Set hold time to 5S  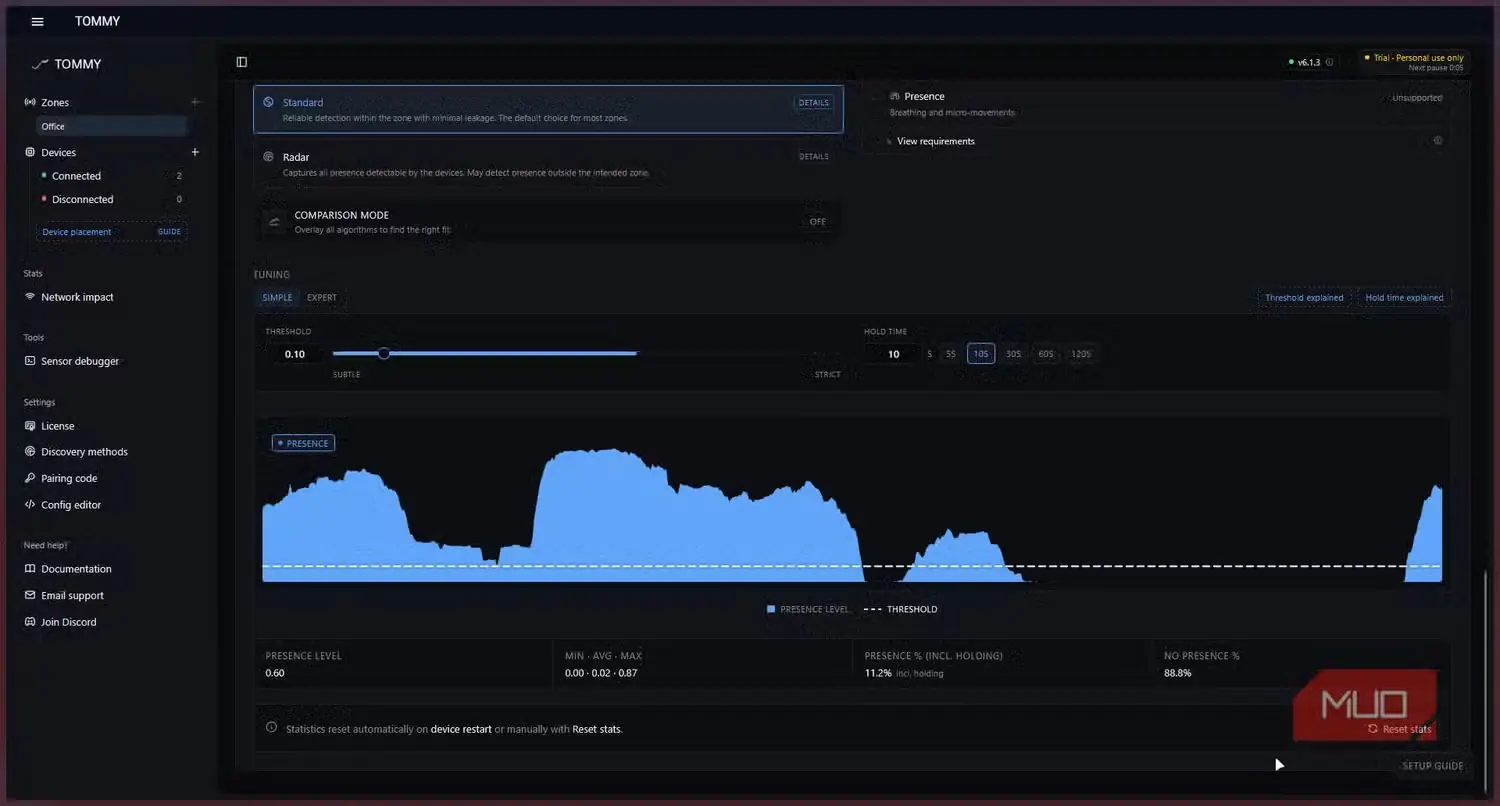(951, 354)
